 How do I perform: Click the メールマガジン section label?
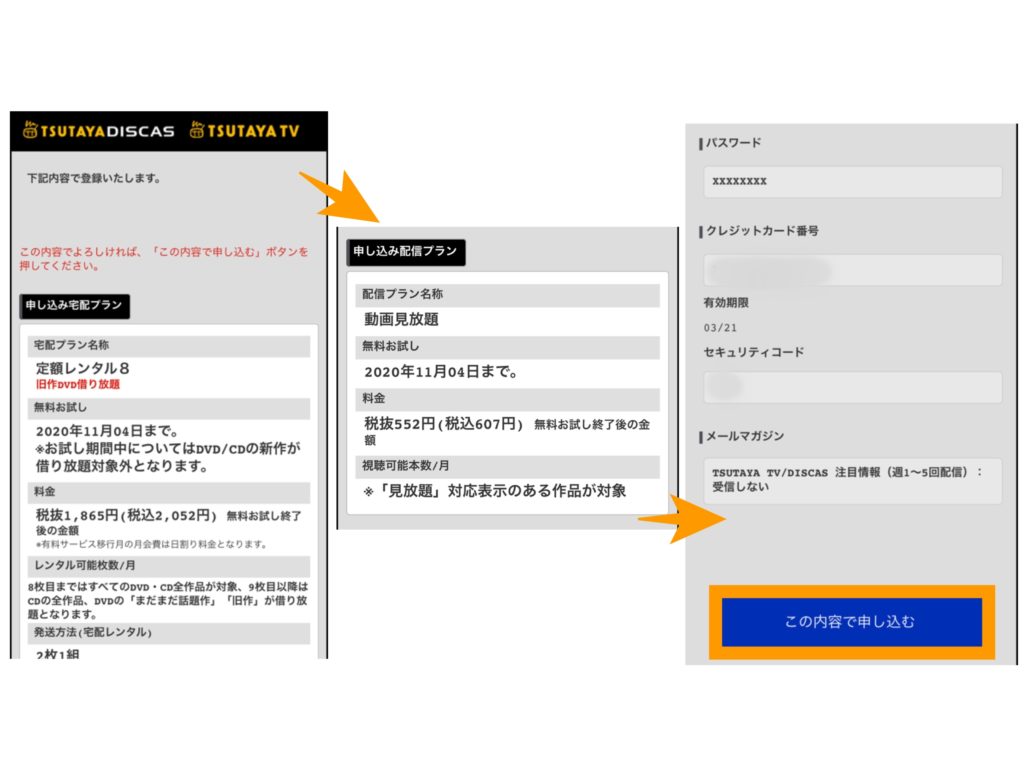pos(744,436)
